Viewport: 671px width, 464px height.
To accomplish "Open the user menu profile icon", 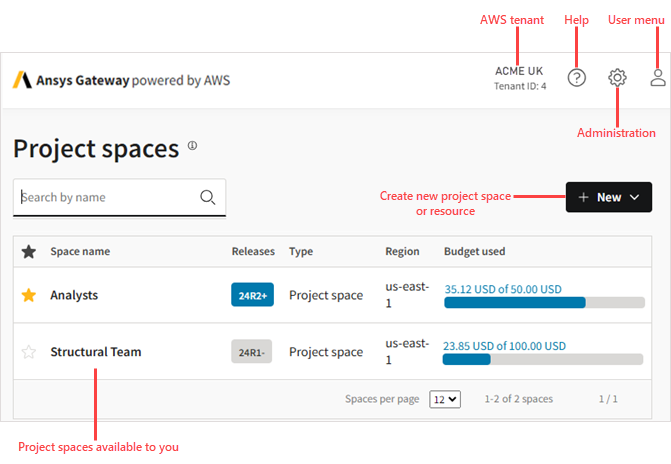I will click(x=658, y=78).
